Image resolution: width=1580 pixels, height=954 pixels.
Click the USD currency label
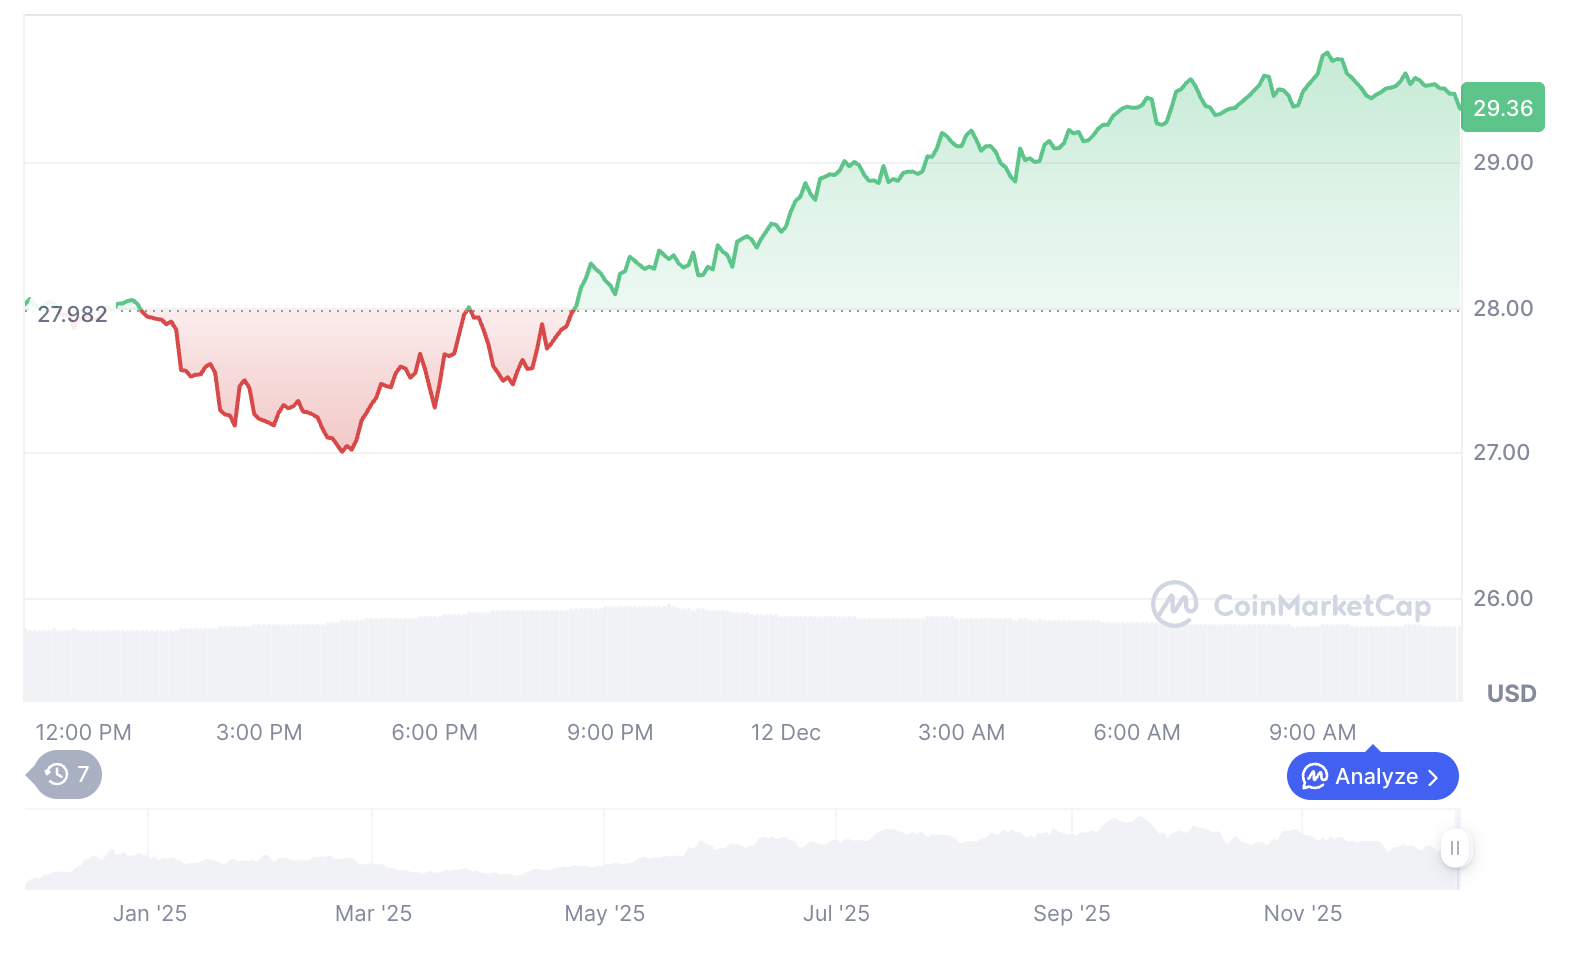(1511, 693)
